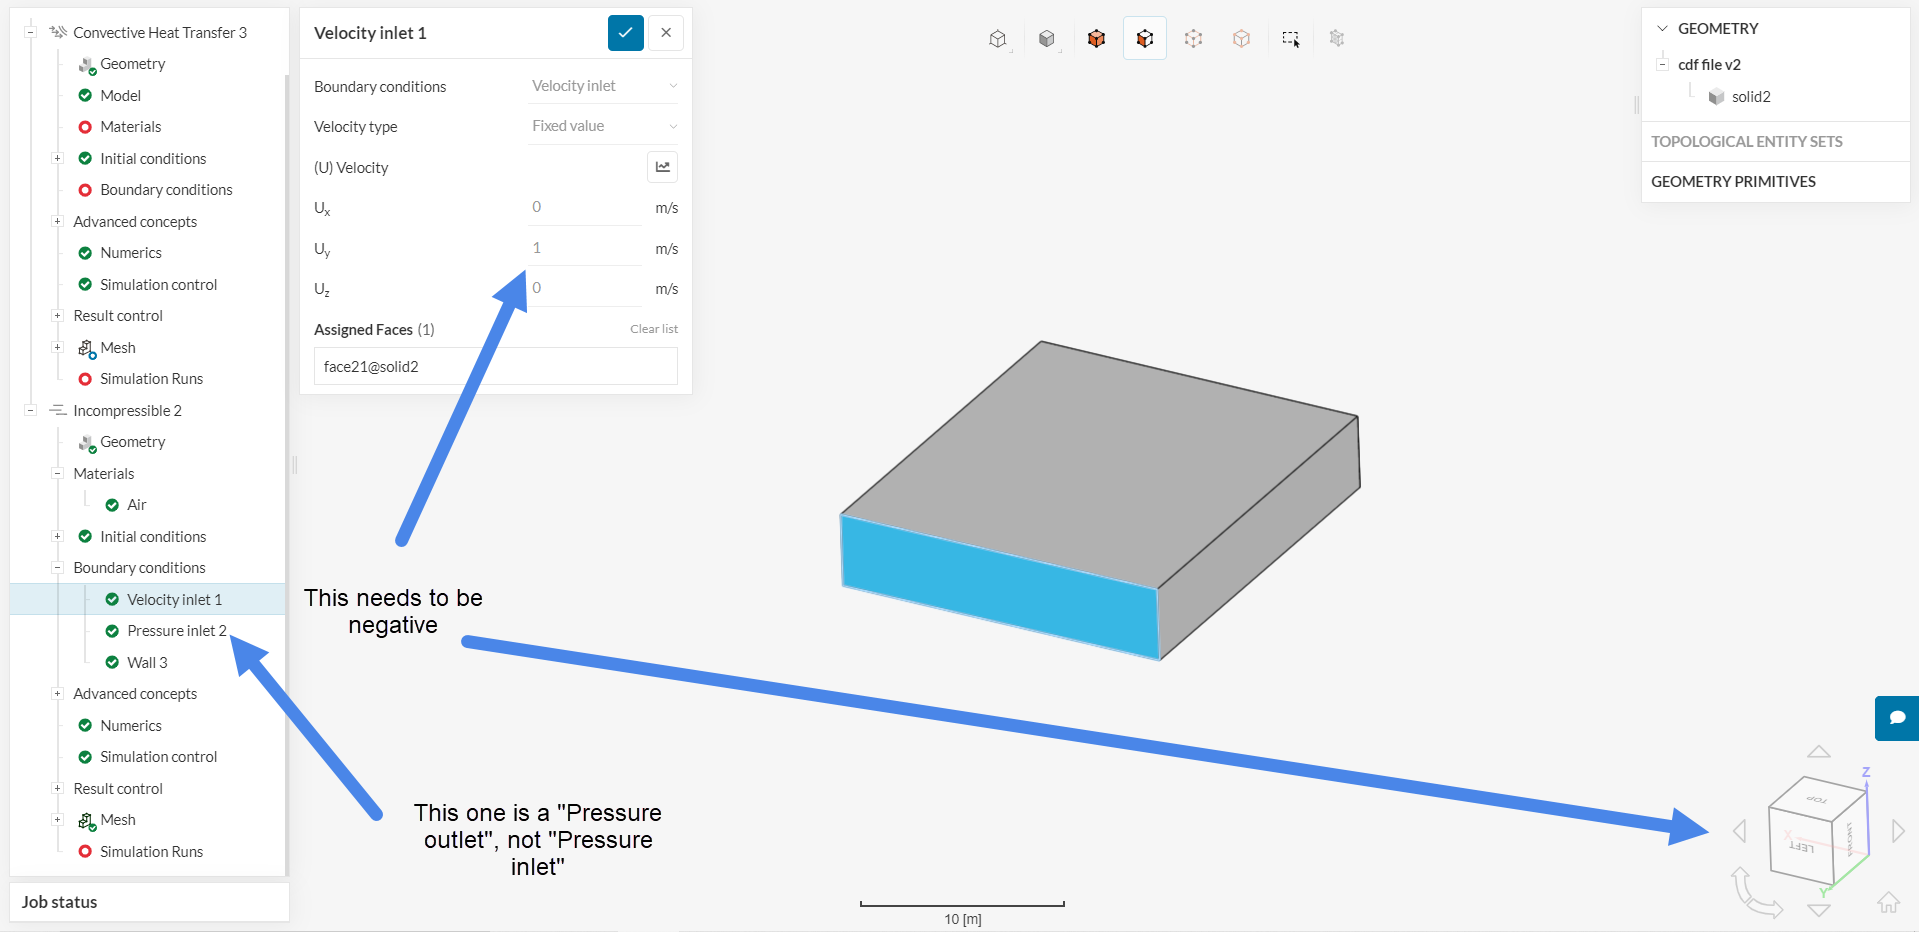This screenshot has height=932, width=1919.
Task: Open Boundary conditions under Convective Heat Transfer 3
Action: click(x=166, y=190)
